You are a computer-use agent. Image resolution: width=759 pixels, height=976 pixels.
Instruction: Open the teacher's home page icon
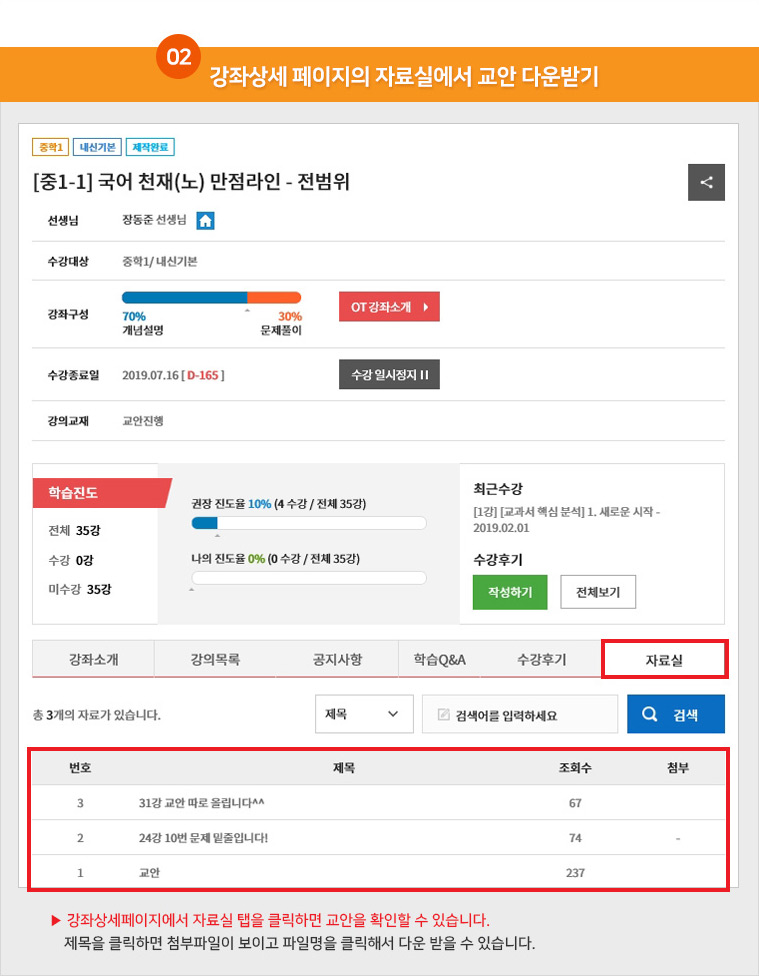205,220
